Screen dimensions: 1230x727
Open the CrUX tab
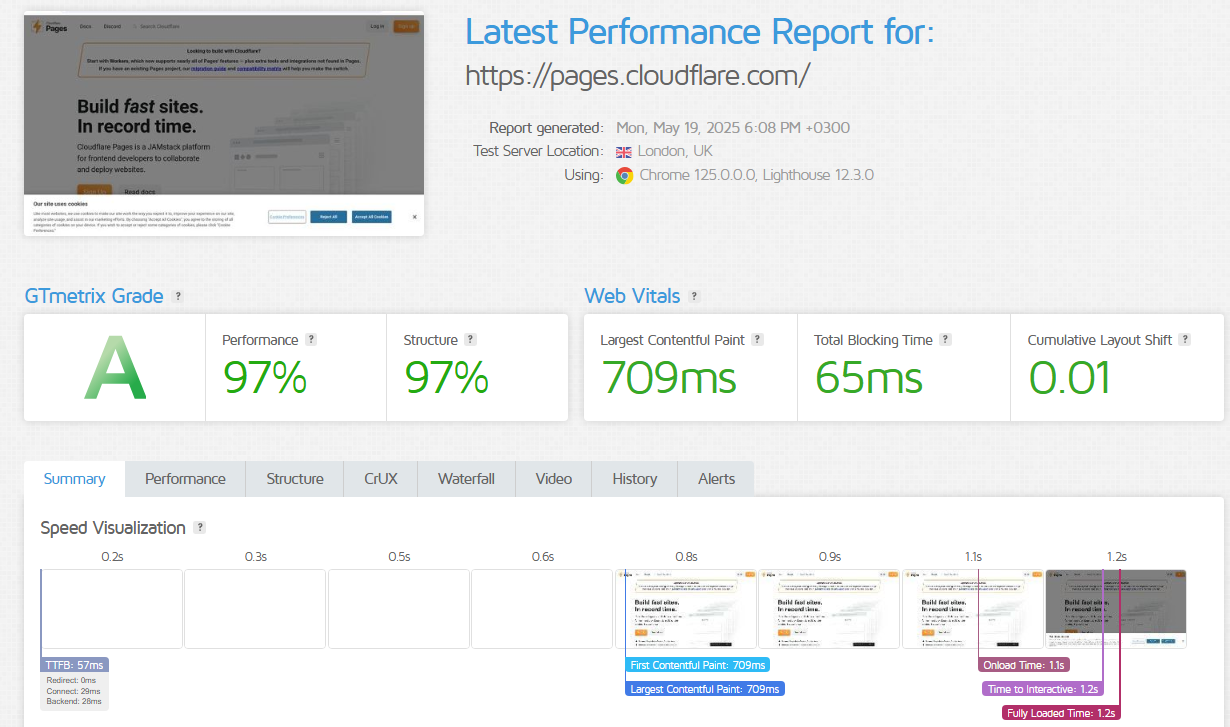381,479
